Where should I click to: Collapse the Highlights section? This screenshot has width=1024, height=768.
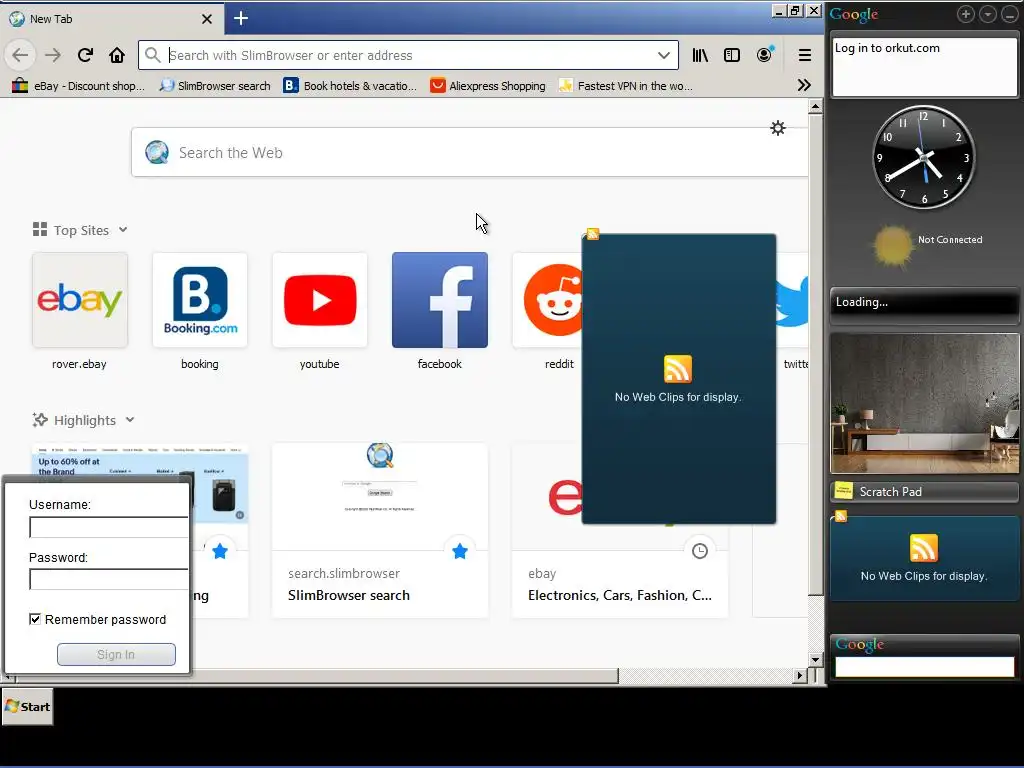click(130, 420)
